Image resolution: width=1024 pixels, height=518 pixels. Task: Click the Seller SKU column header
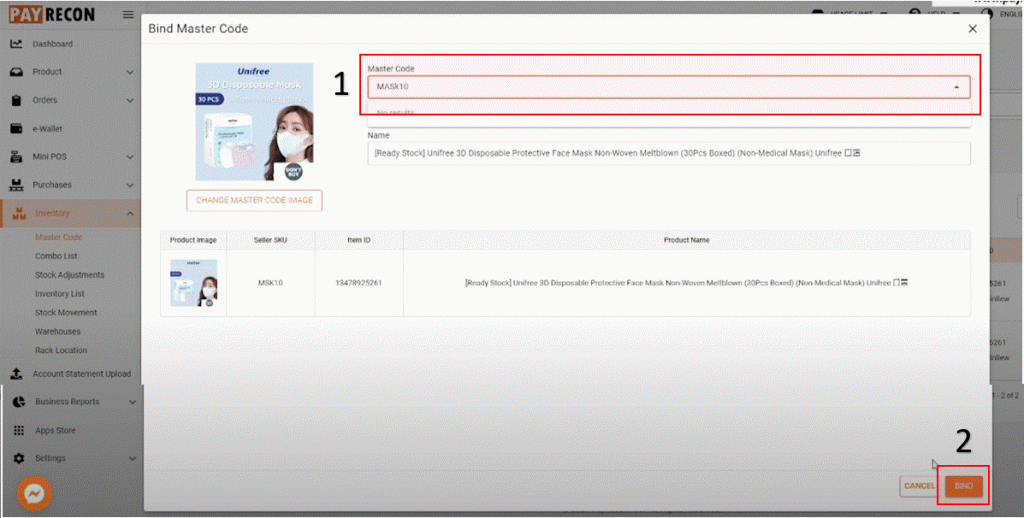[270, 240]
